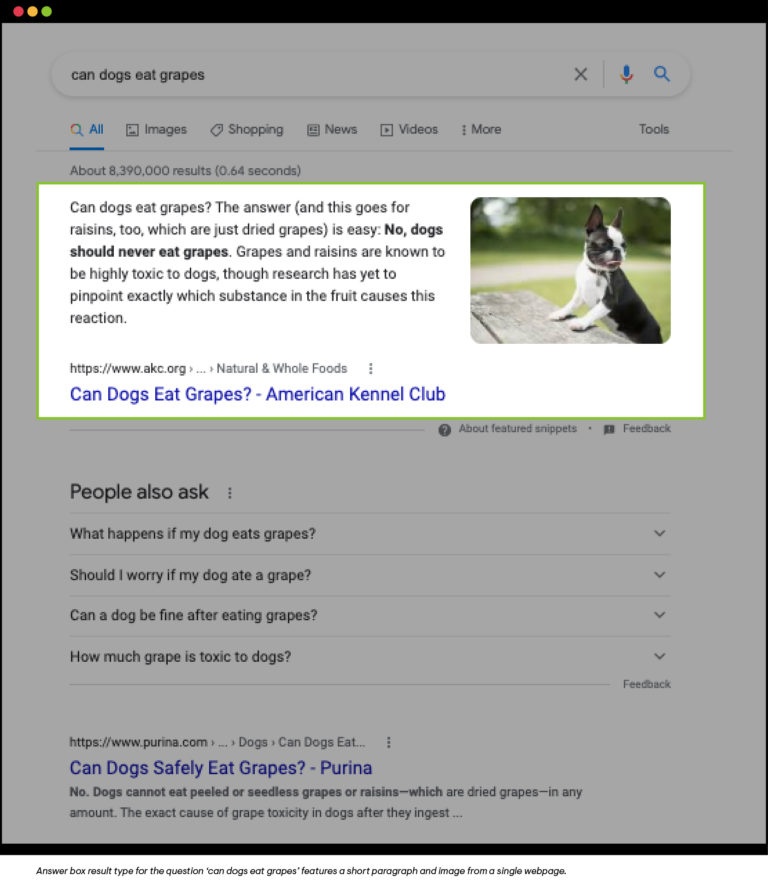
Task: Click the dog photo in featured snippet
Action: coord(570,270)
